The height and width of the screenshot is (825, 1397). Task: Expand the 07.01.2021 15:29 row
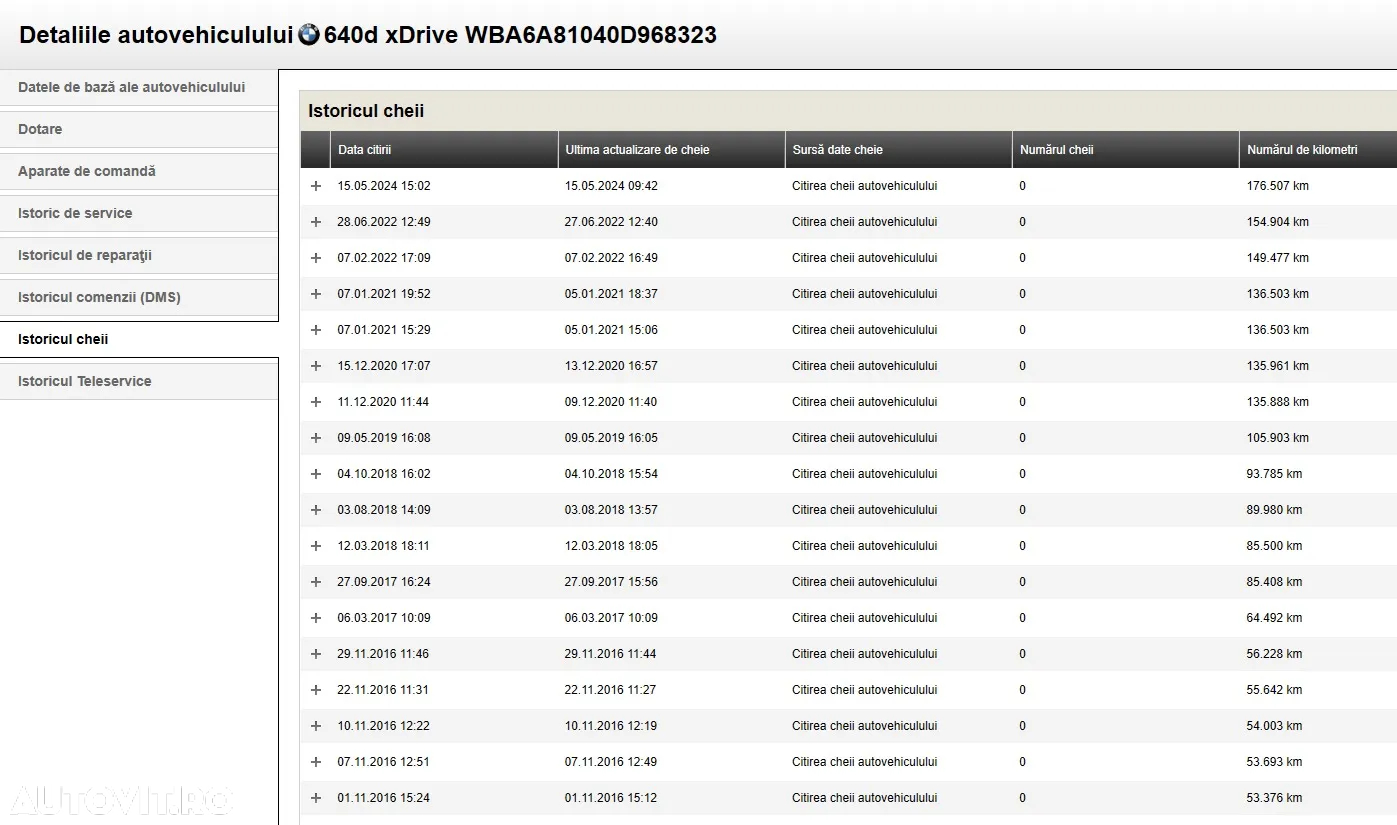[316, 330]
